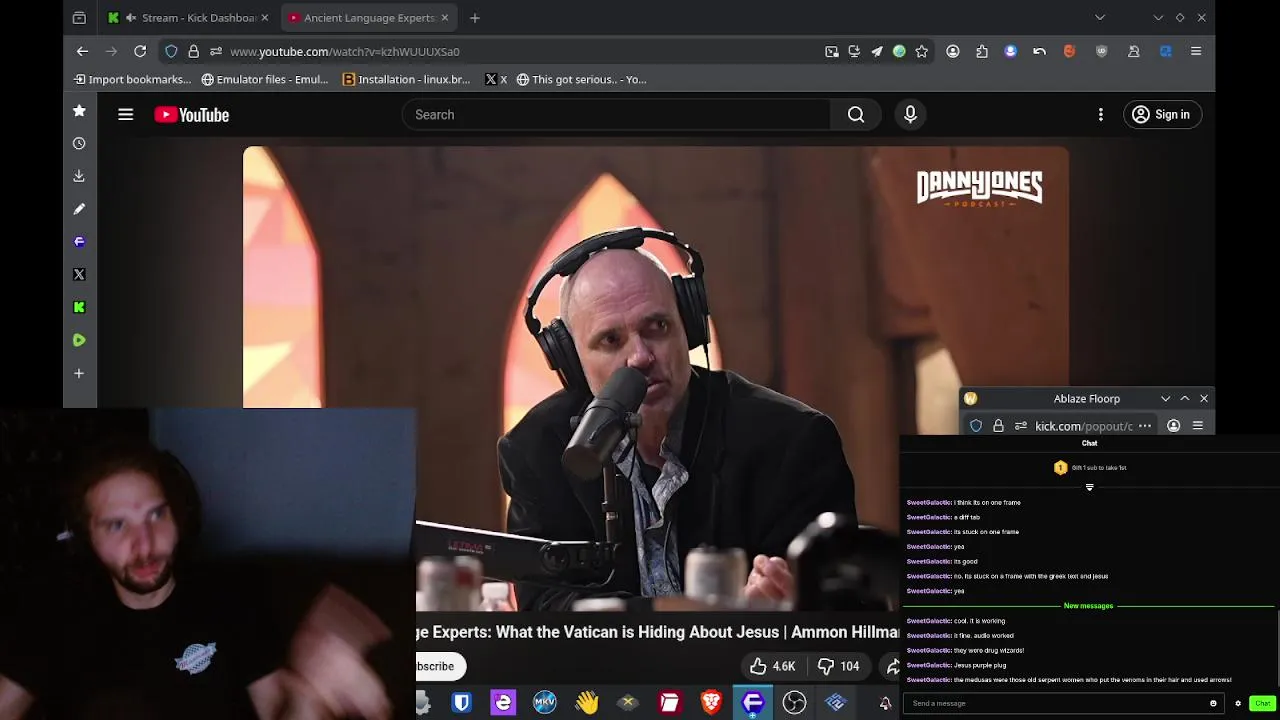The height and width of the screenshot is (720, 1280).
Task: Click green globe icon in address bar
Action: click(x=899, y=51)
